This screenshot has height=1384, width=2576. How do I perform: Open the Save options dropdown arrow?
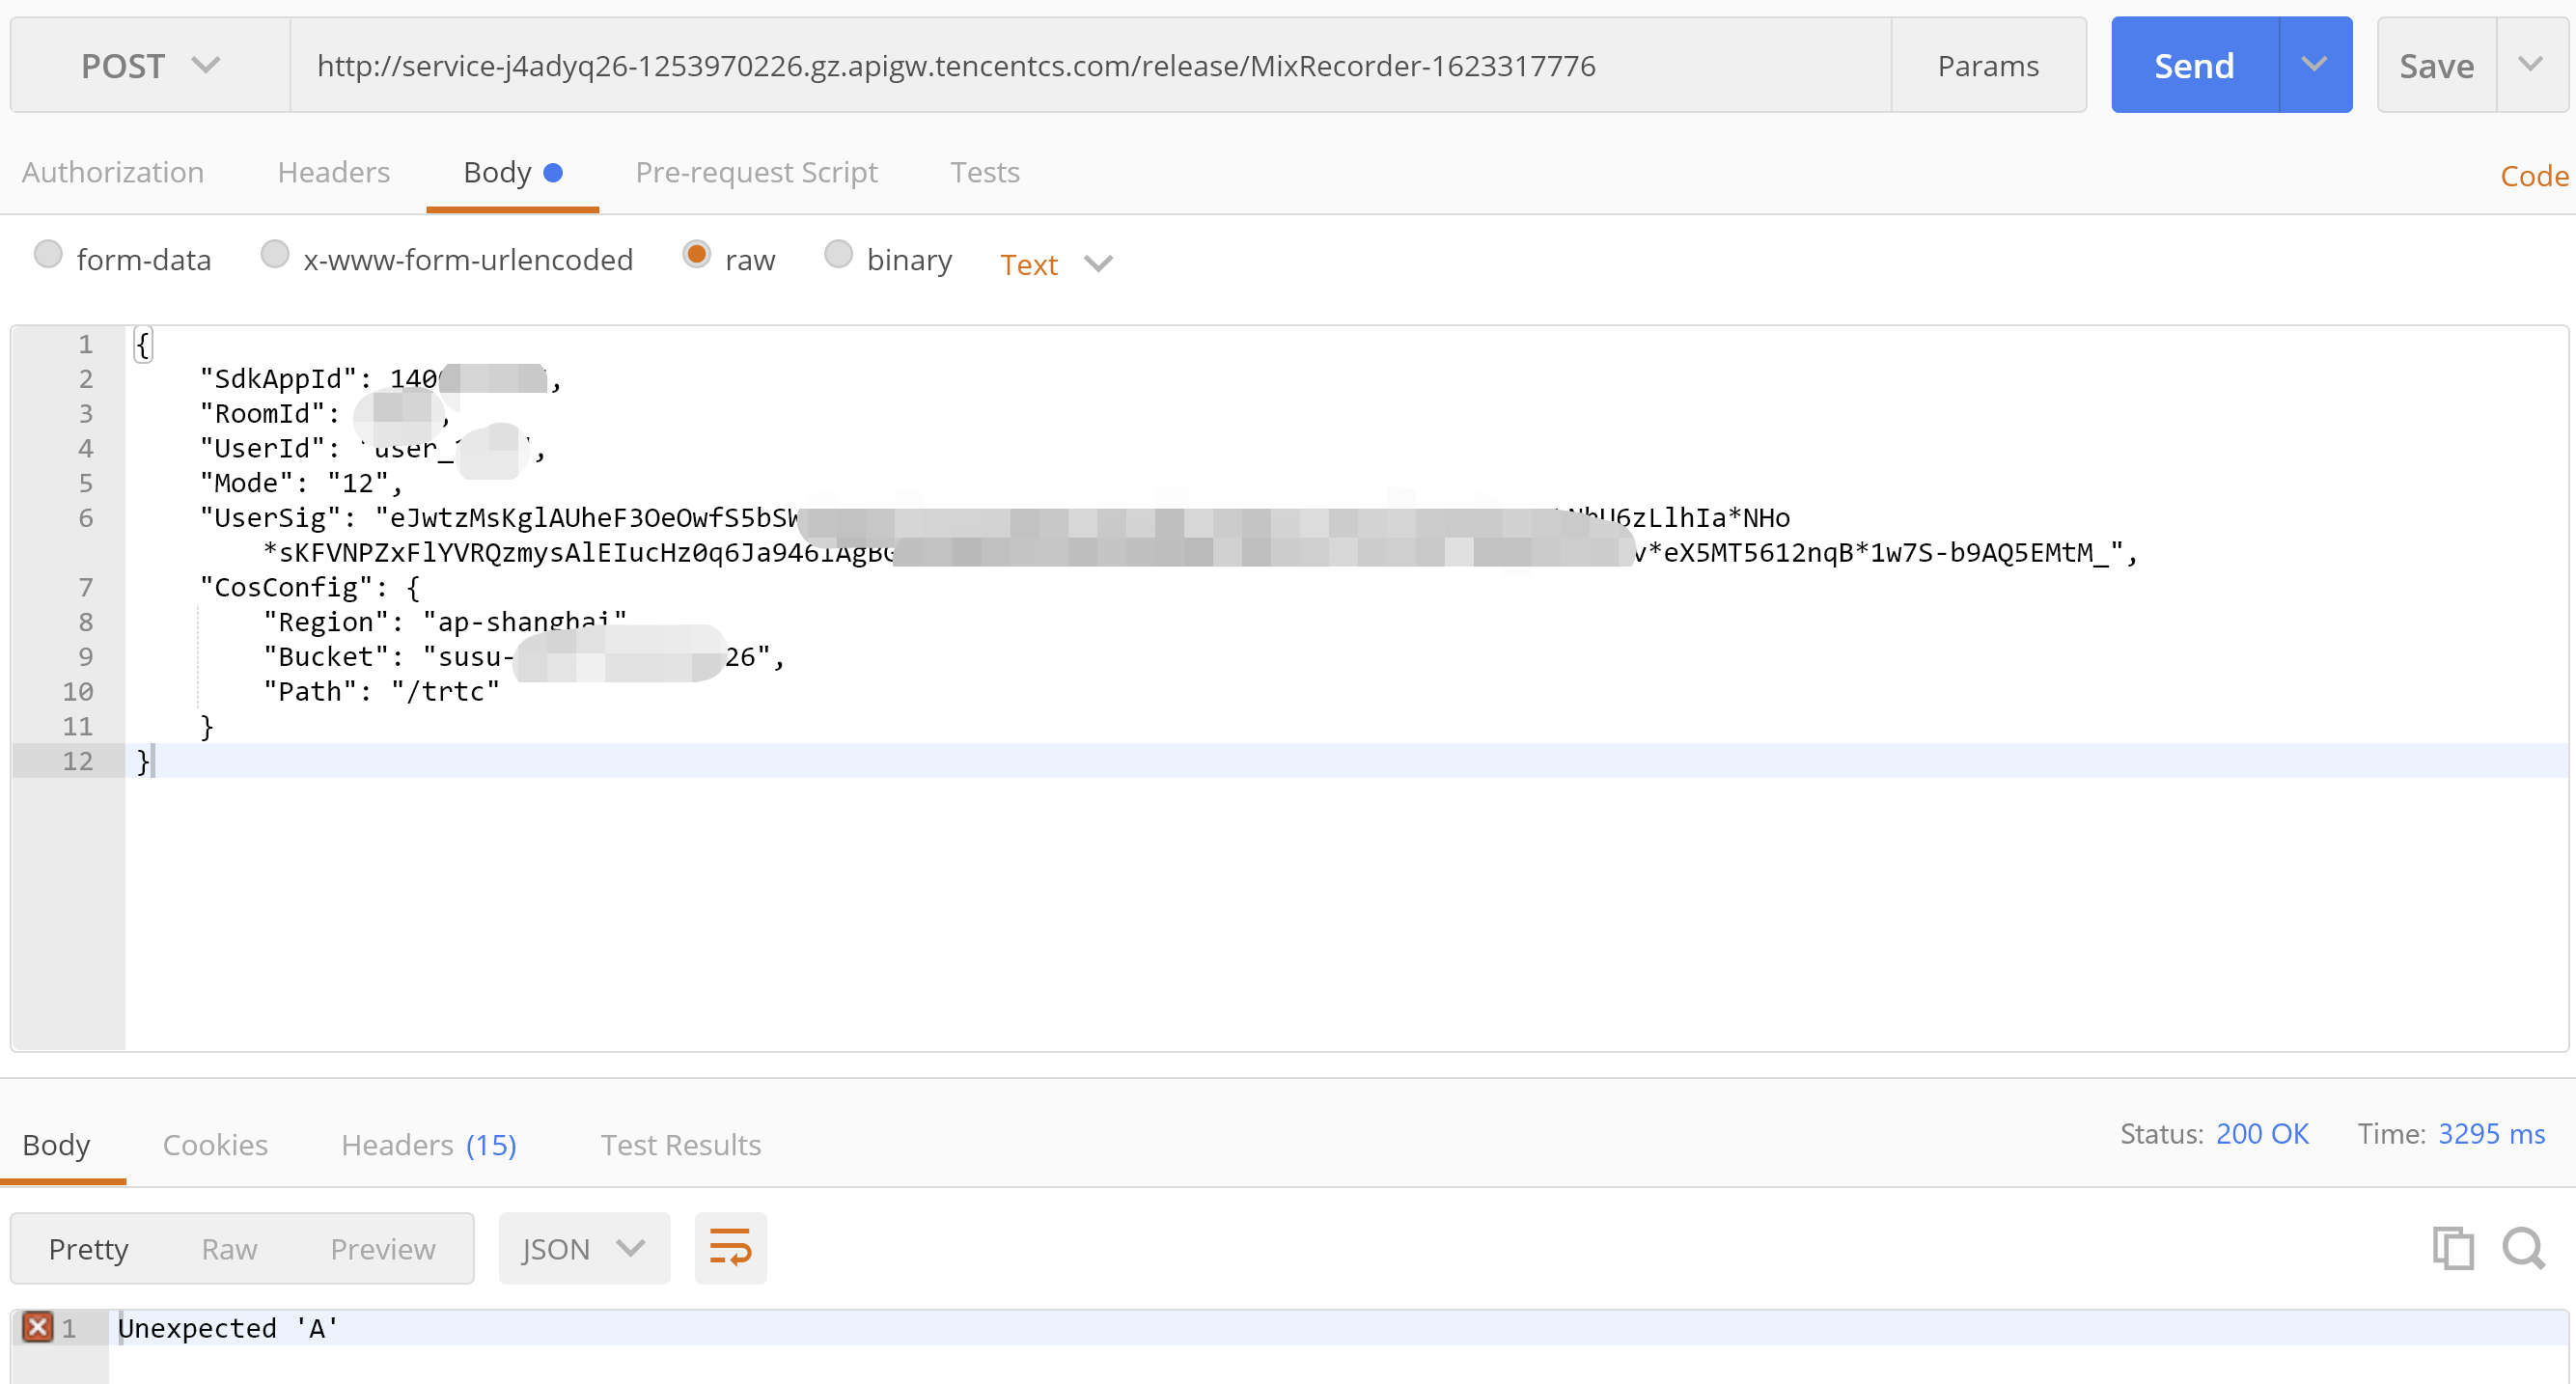coord(2530,65)
